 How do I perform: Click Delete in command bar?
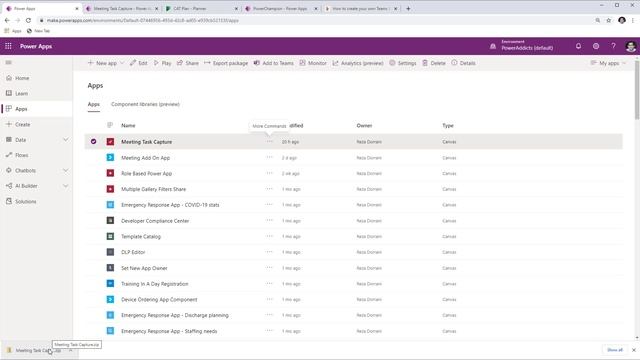[x=433, y=63]
